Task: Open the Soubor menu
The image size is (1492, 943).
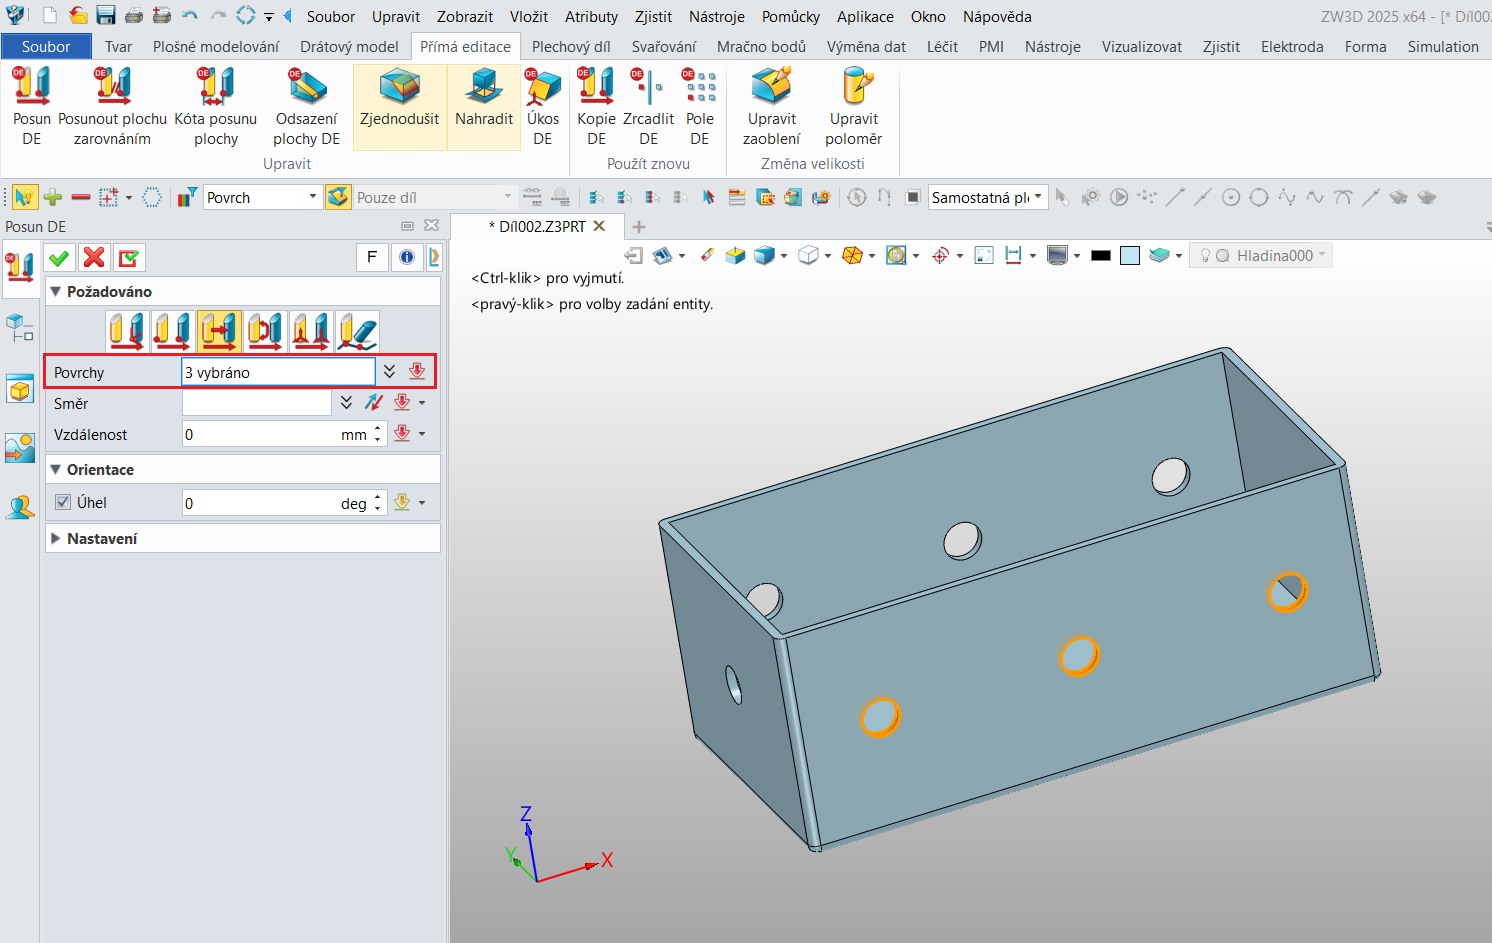Action: coord(331,17)
